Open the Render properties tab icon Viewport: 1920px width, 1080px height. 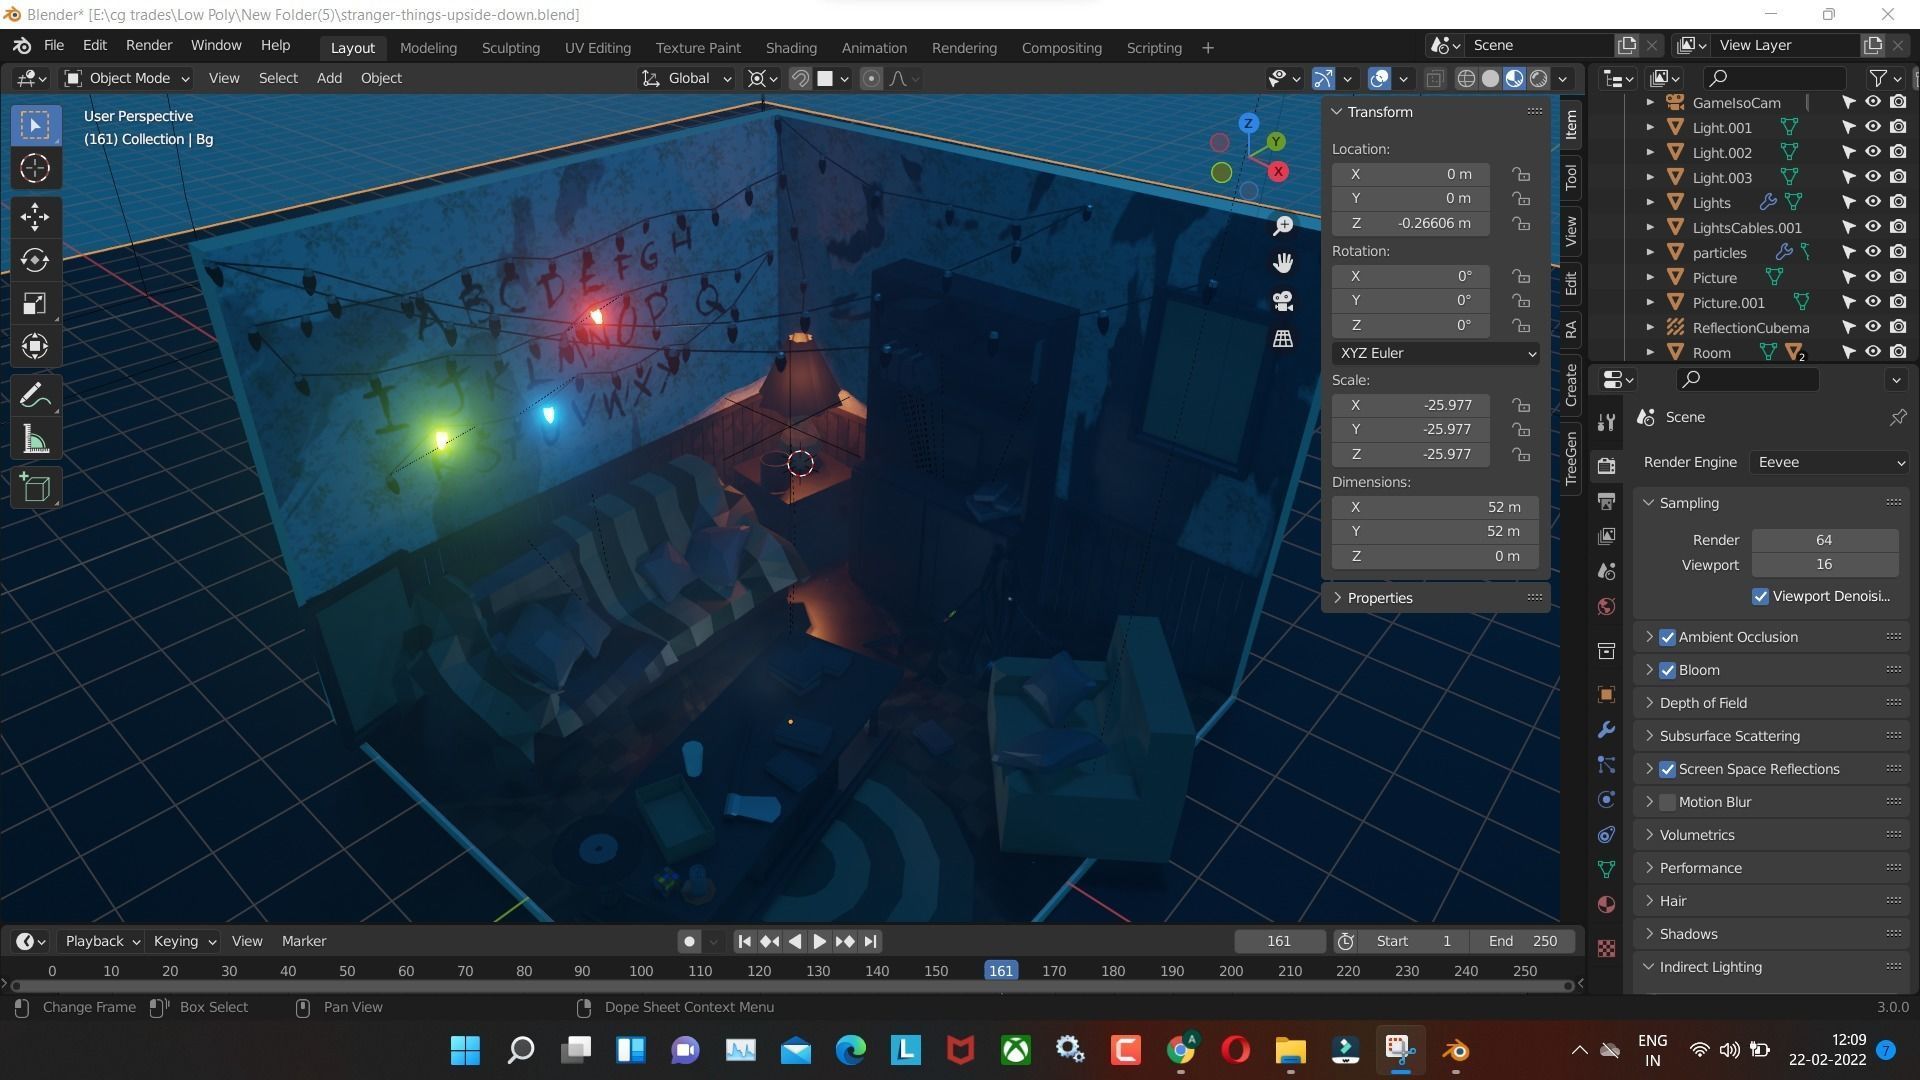(x=1606, y=466)
